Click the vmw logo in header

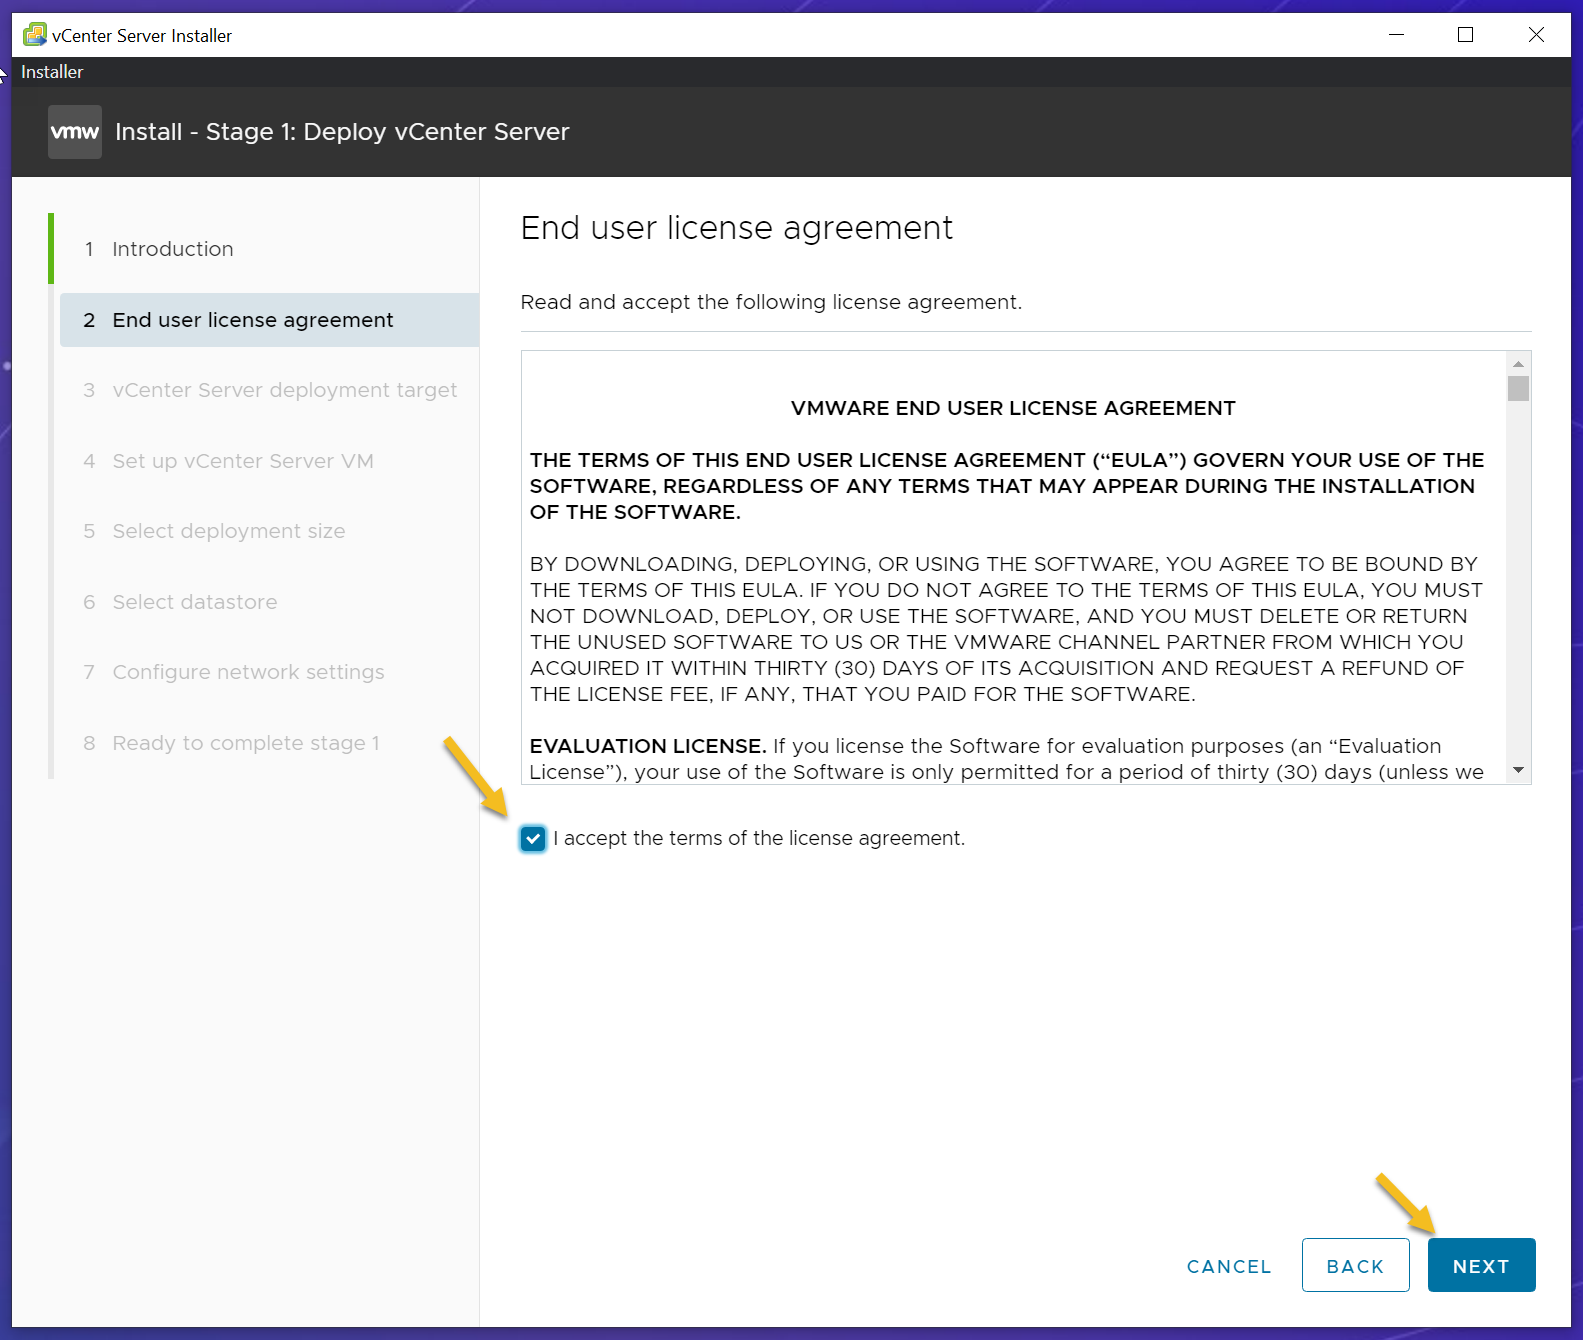pos(75,132)
